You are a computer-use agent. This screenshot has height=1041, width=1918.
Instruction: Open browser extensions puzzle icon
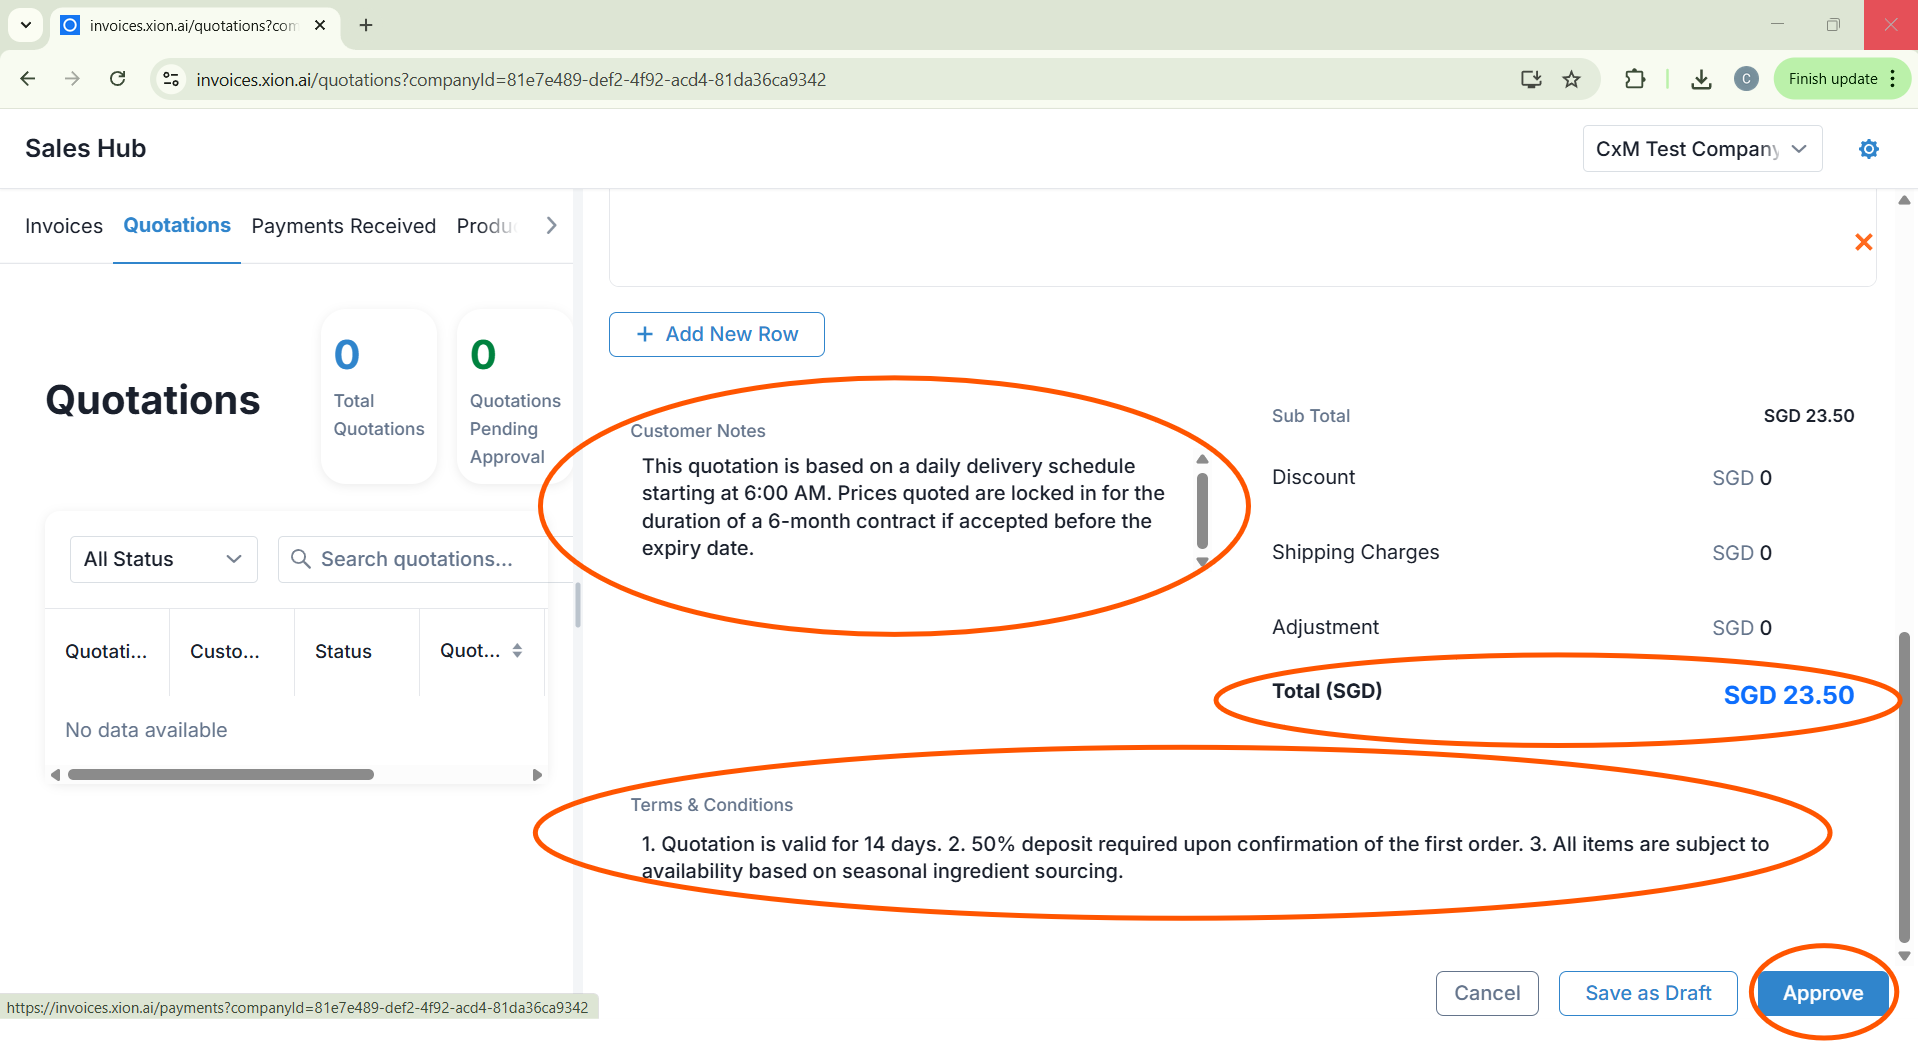pyautogui.click(x=1635, y=79)
